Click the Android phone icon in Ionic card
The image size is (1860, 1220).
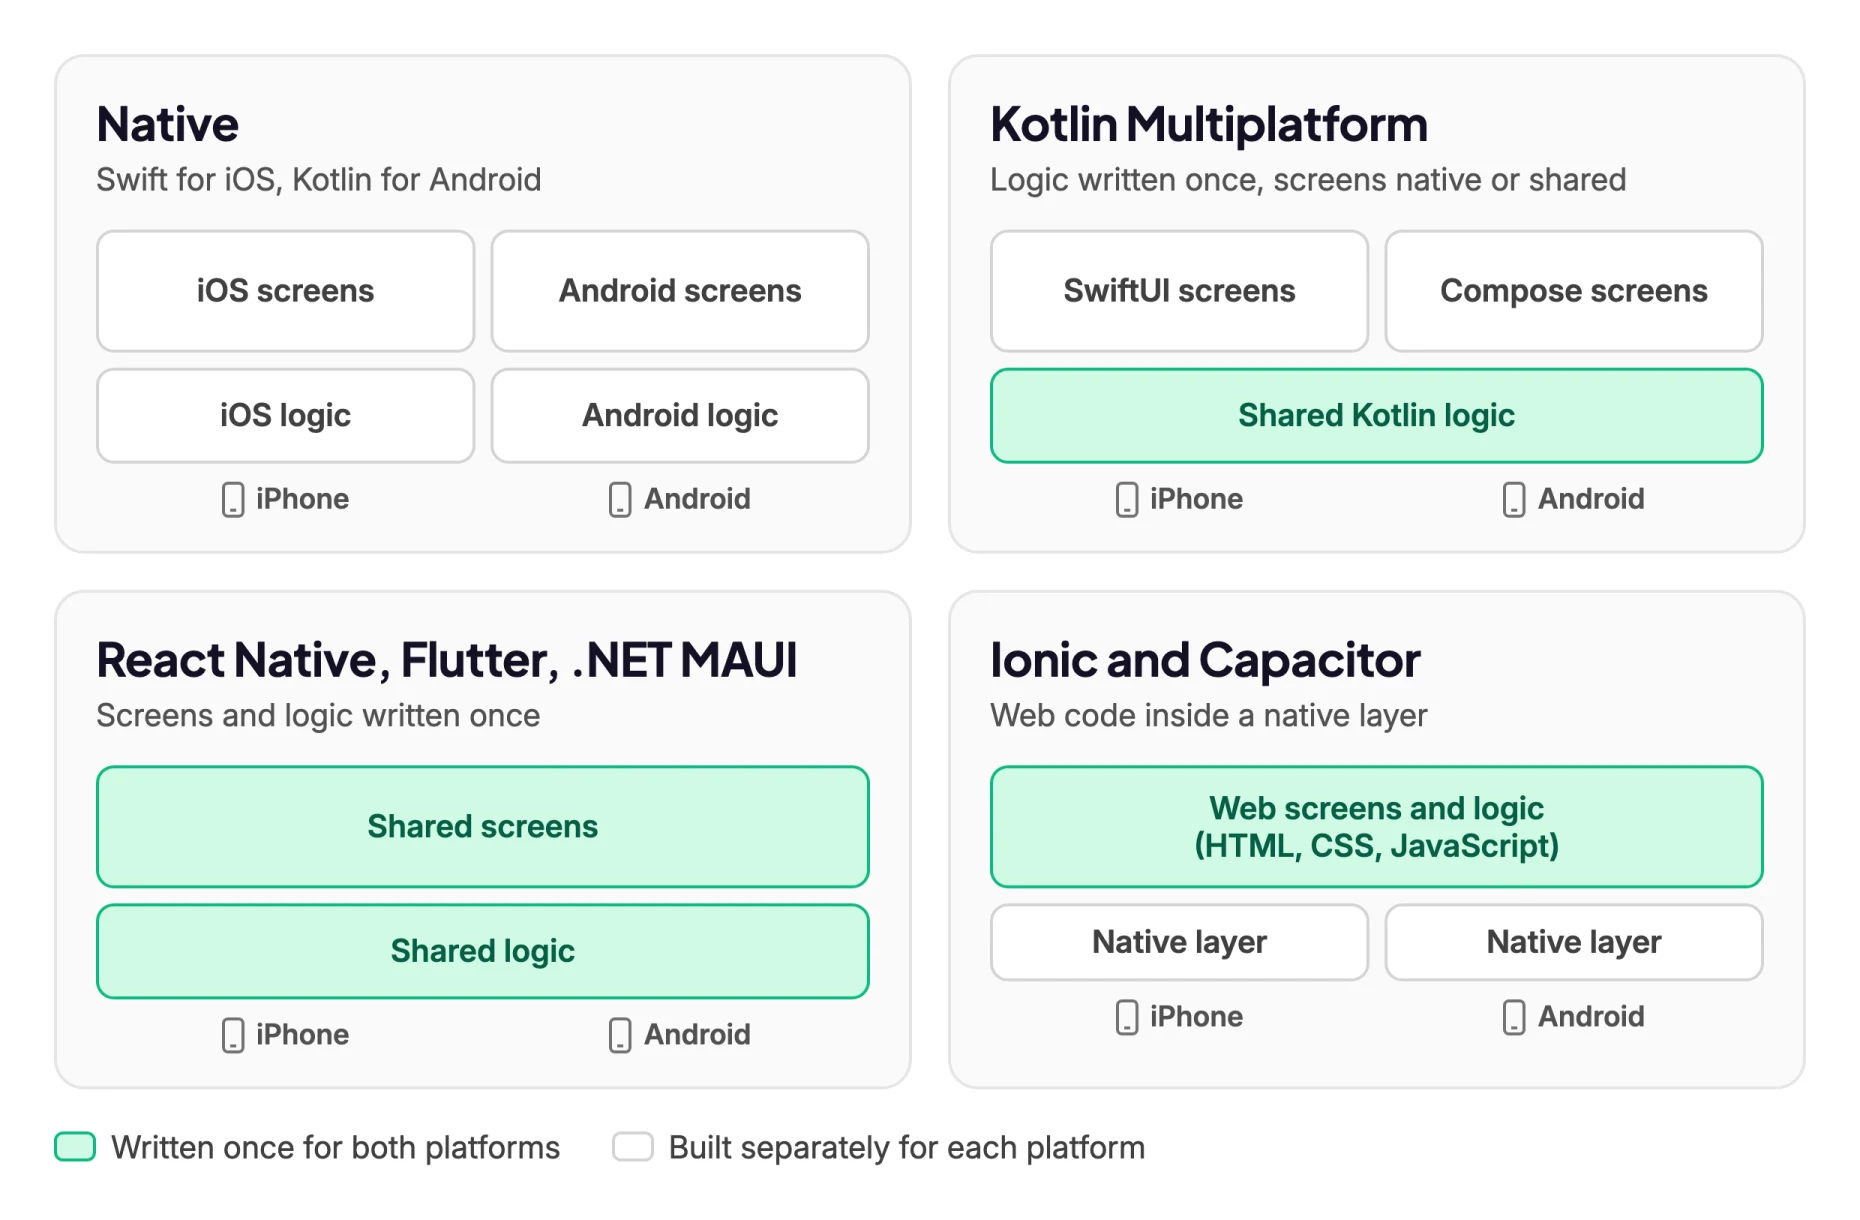pyautogui.click(x=1514, y=1017)
